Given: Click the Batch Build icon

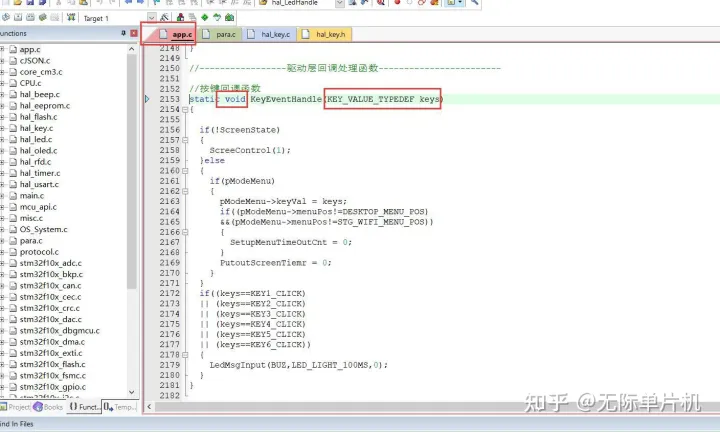Looking at the screenshot, I should click(x=43, y=17).
